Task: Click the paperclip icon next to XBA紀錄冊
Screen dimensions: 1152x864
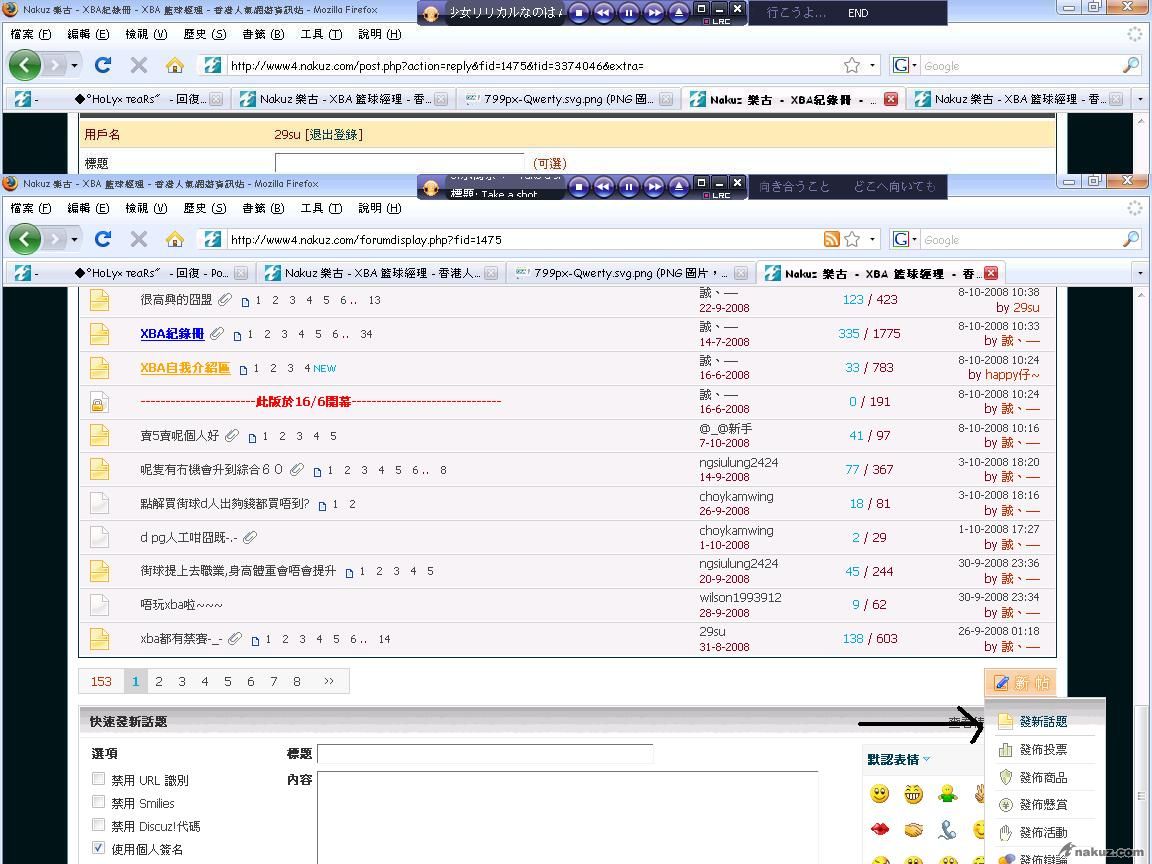Action: pyautogui.click(x=217, y=334)
